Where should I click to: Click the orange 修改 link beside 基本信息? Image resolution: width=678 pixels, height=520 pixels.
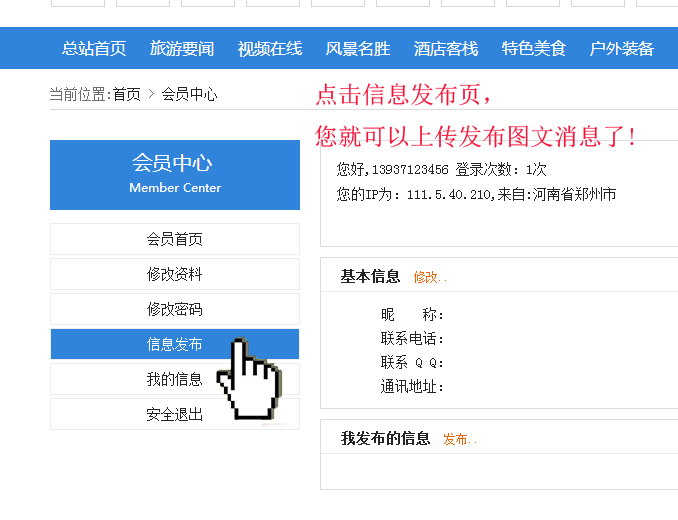point(427,277)
